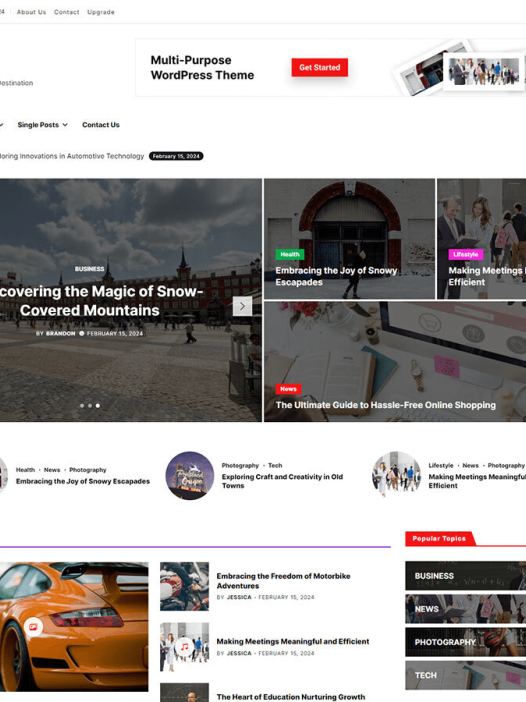526x702 pixels.
Task: Click the orange sports car featured image
Action: click(74, 627)
